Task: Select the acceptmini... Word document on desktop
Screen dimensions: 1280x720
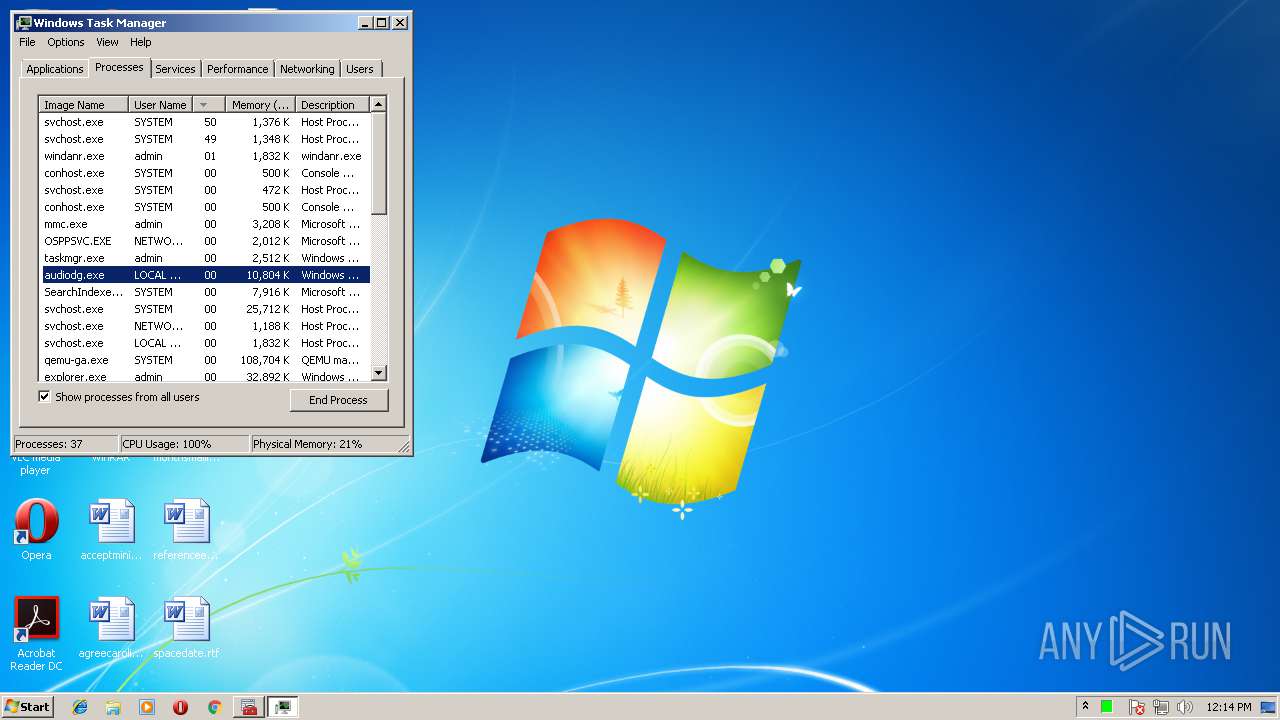Action: pos(111,530)
